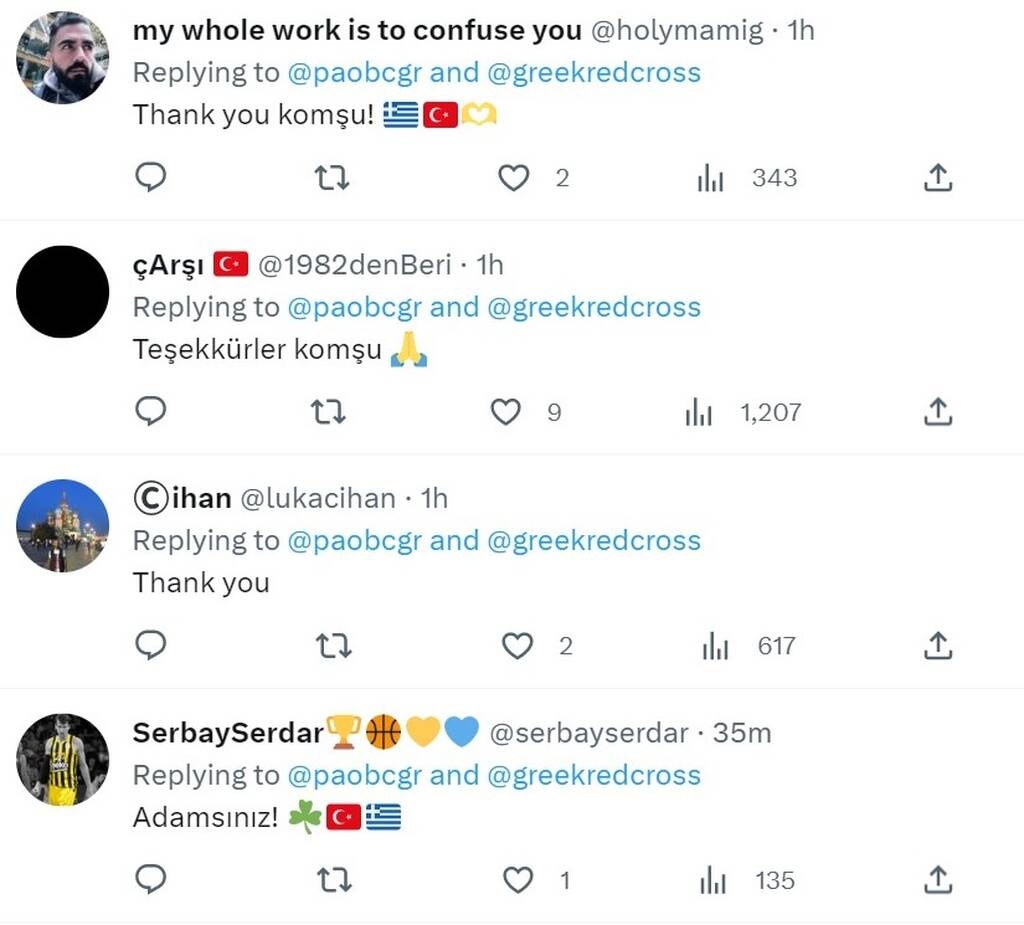The height and width of the screenshot is (925, 1024).
Task: Retweet the 'Teşekkürler komşu' tweet
Action: pyautogui.click(x=328, y=412)
